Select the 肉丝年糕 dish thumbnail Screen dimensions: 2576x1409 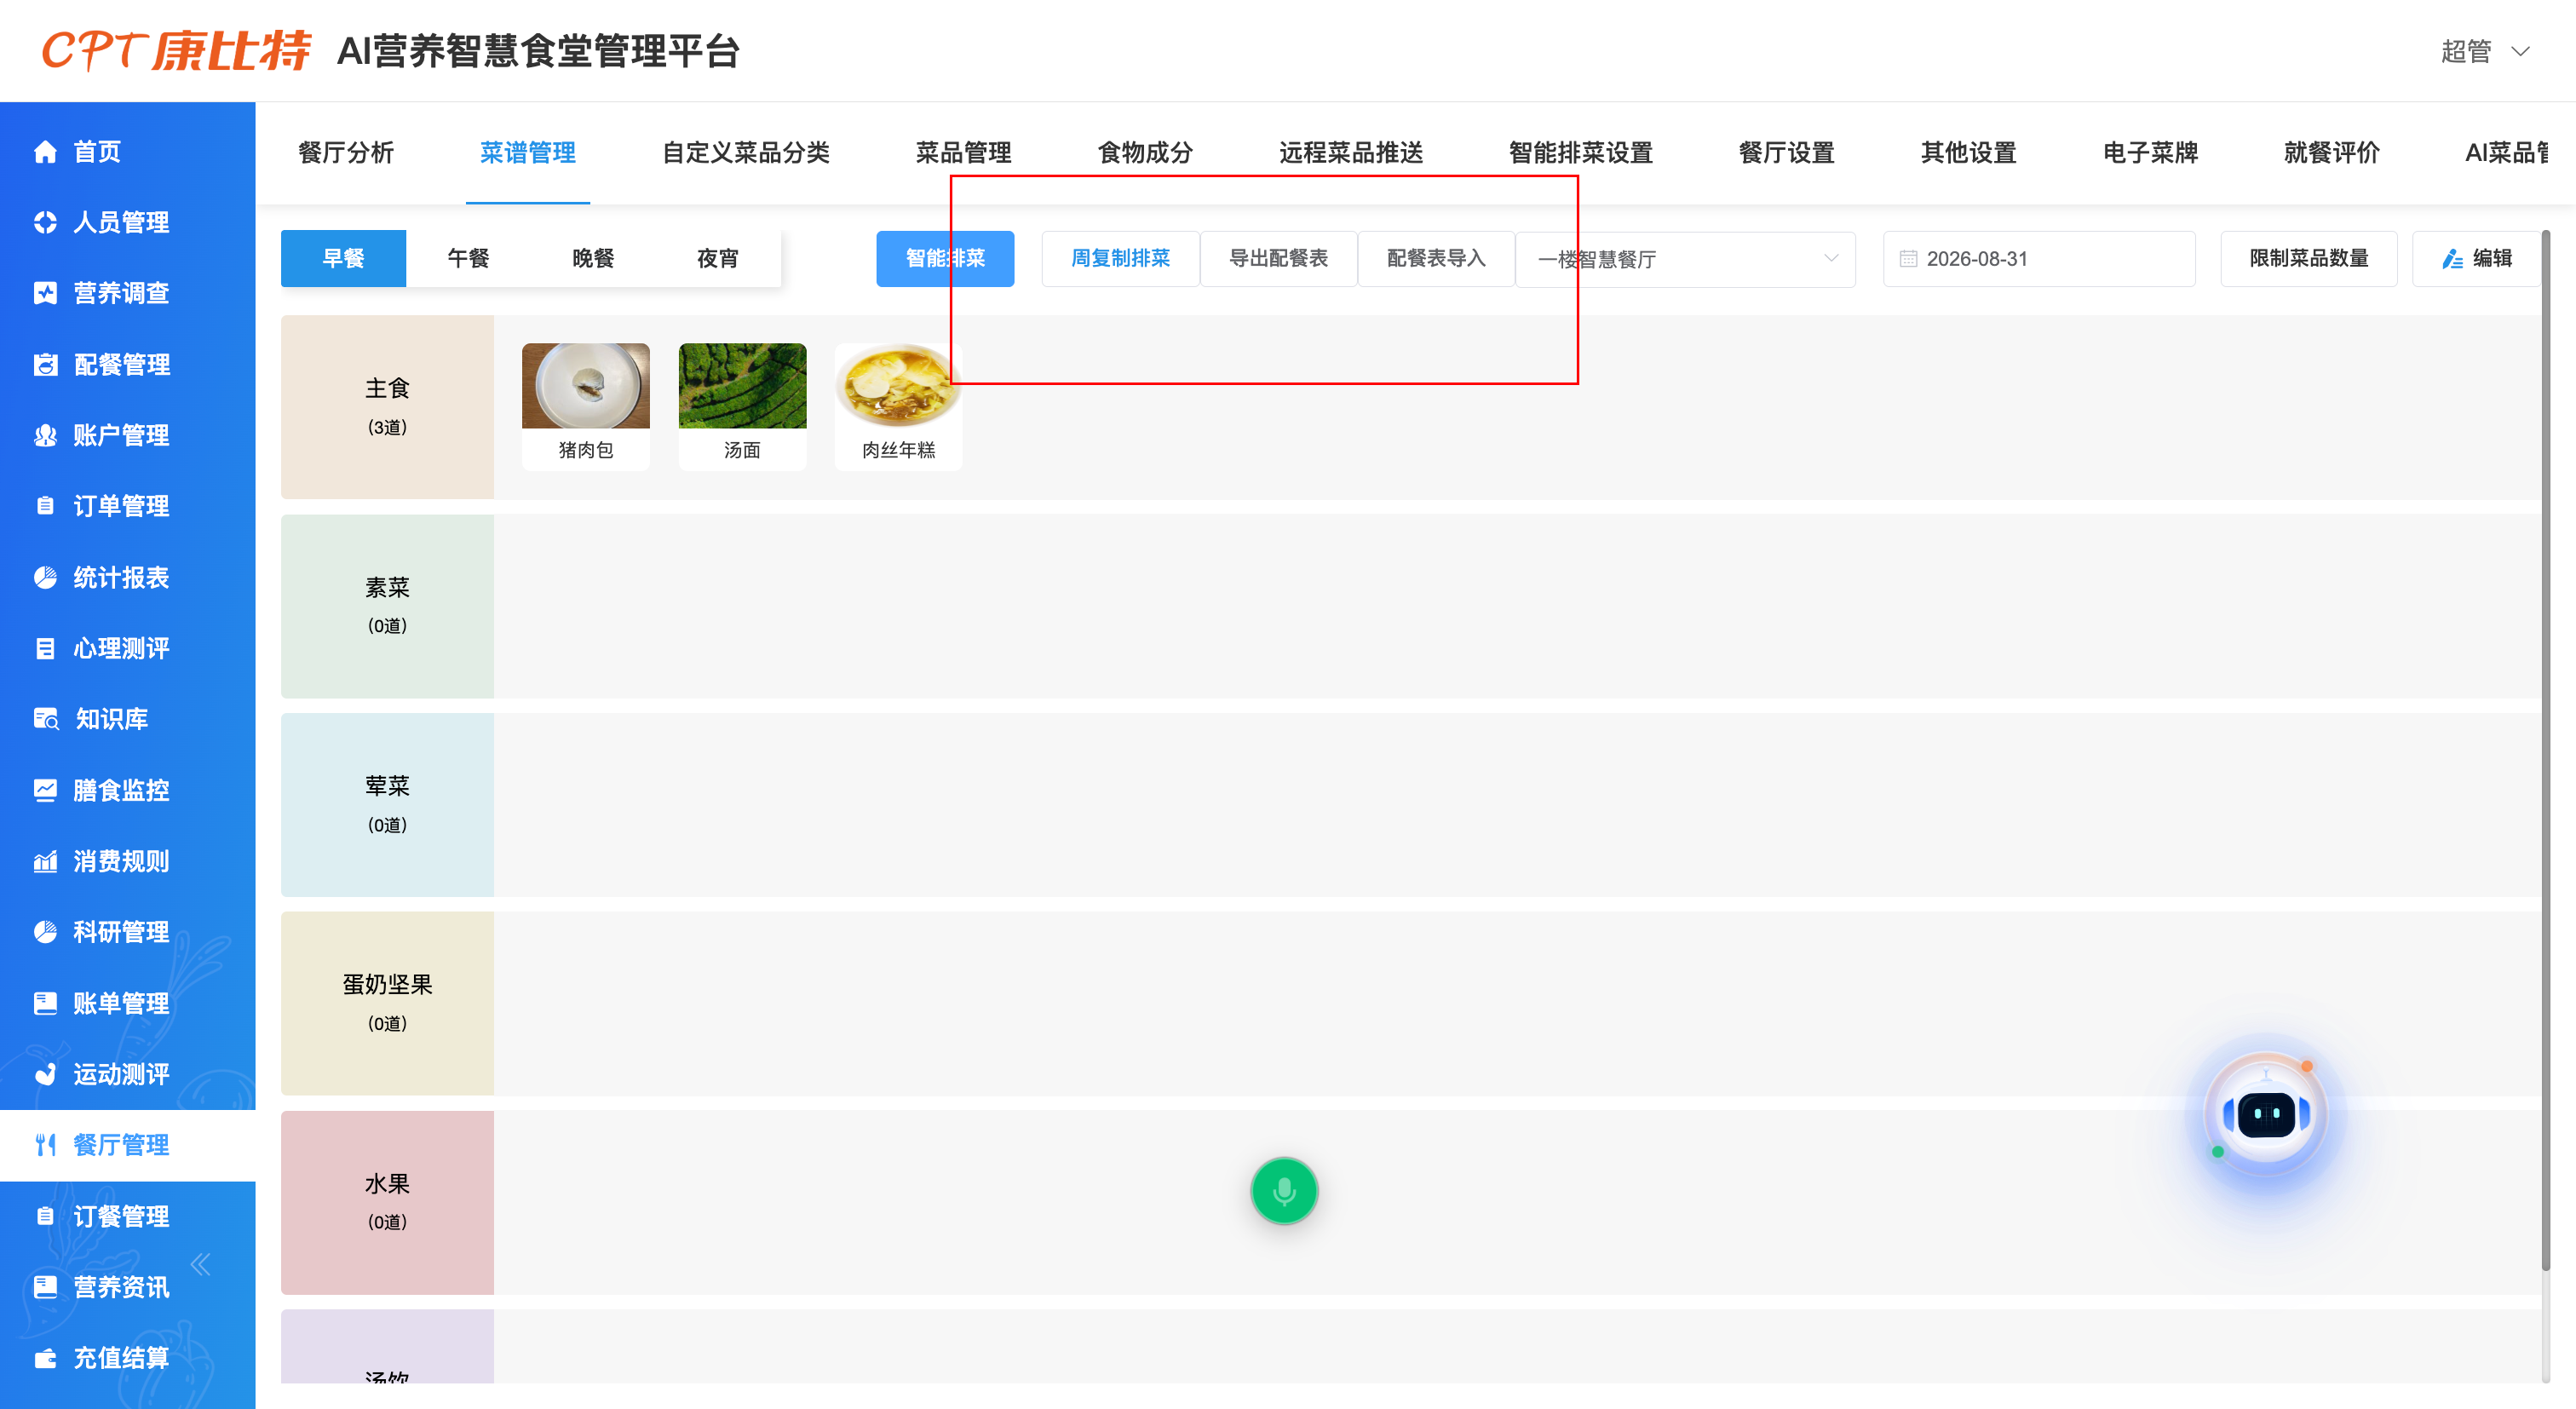[x=898, y=405]
